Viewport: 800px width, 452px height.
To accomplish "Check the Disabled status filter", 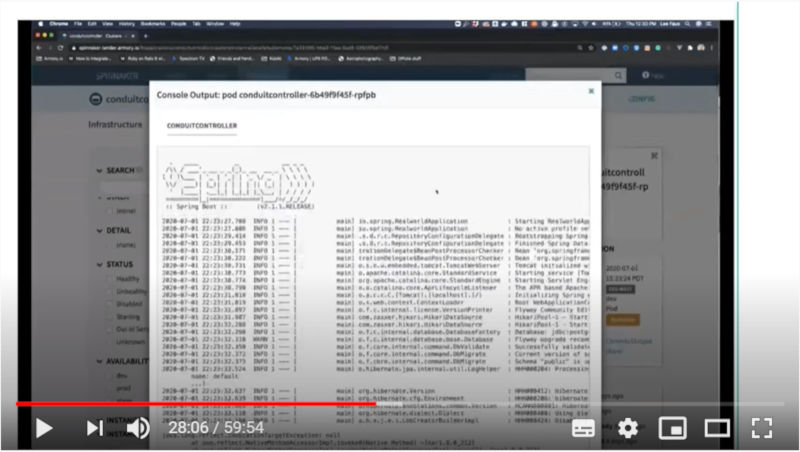I will (110, 304).
